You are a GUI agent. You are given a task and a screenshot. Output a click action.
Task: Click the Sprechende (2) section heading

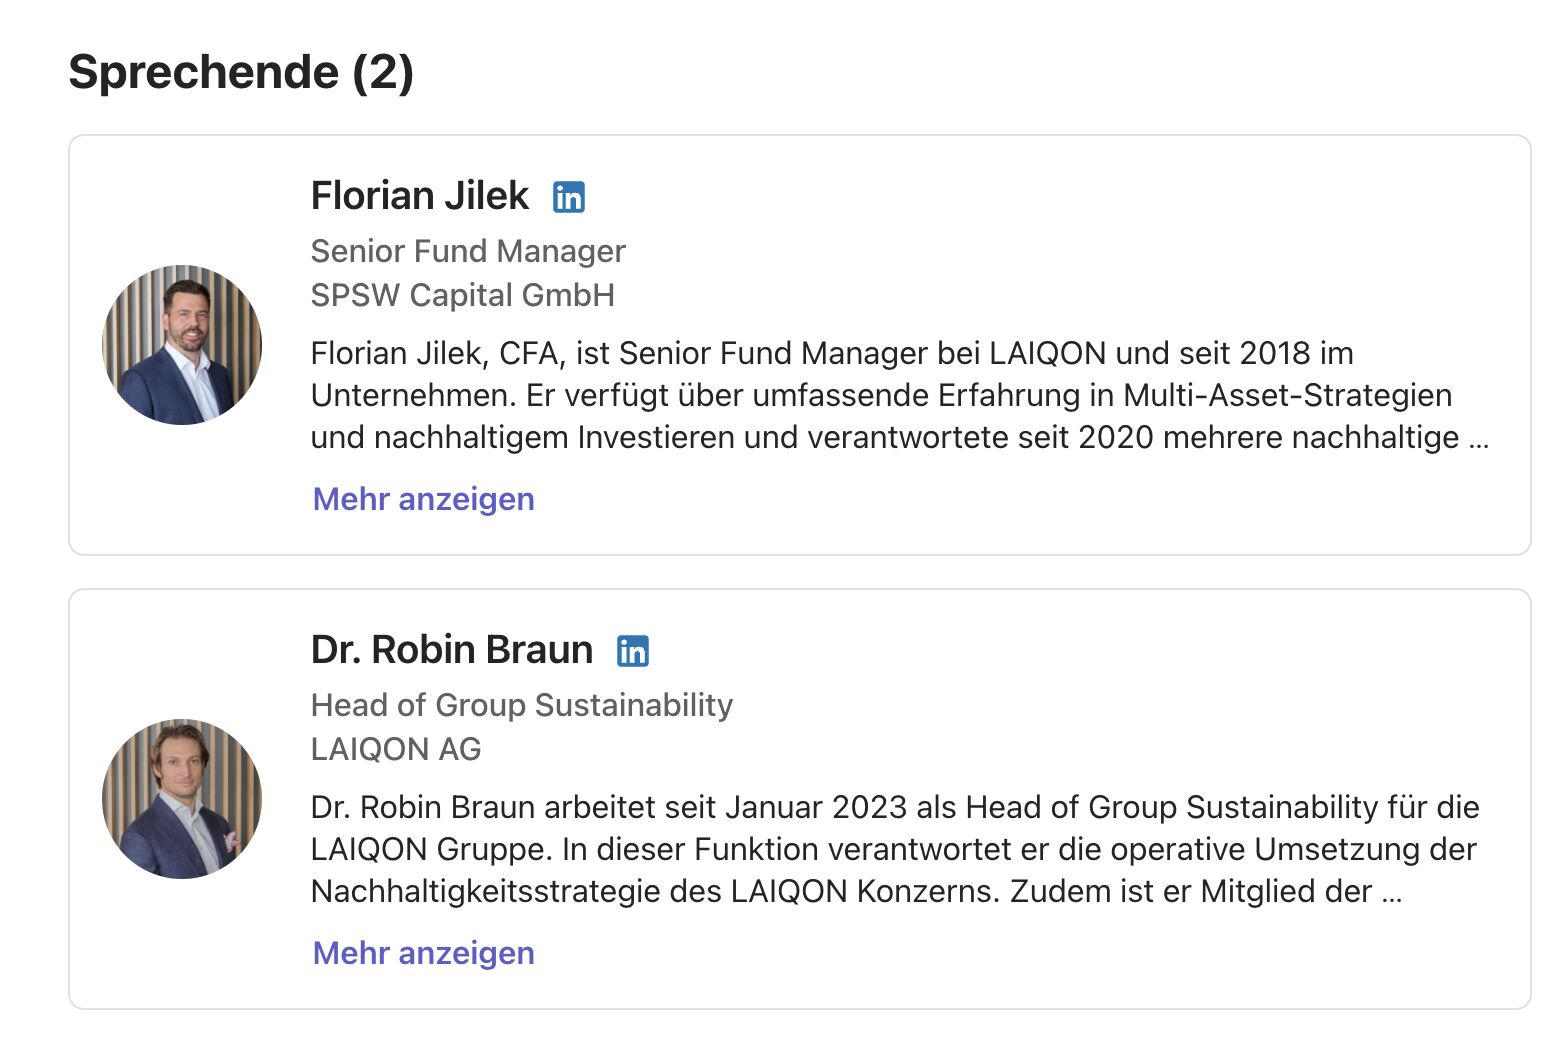[x=241, y=72]
